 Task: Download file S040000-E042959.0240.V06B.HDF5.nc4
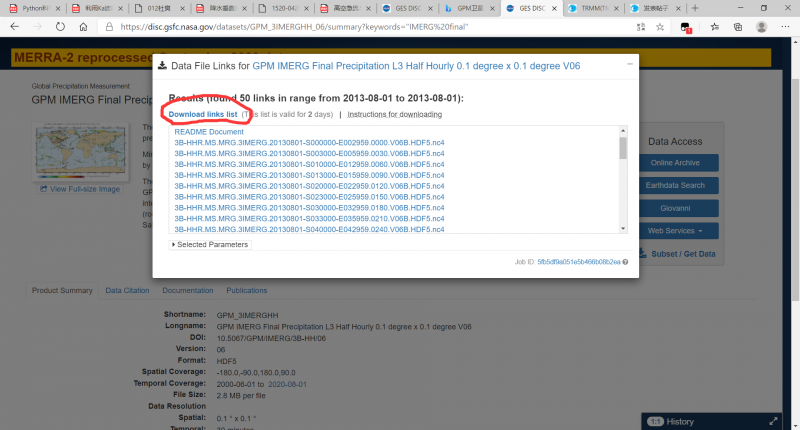tap(309, 229)
